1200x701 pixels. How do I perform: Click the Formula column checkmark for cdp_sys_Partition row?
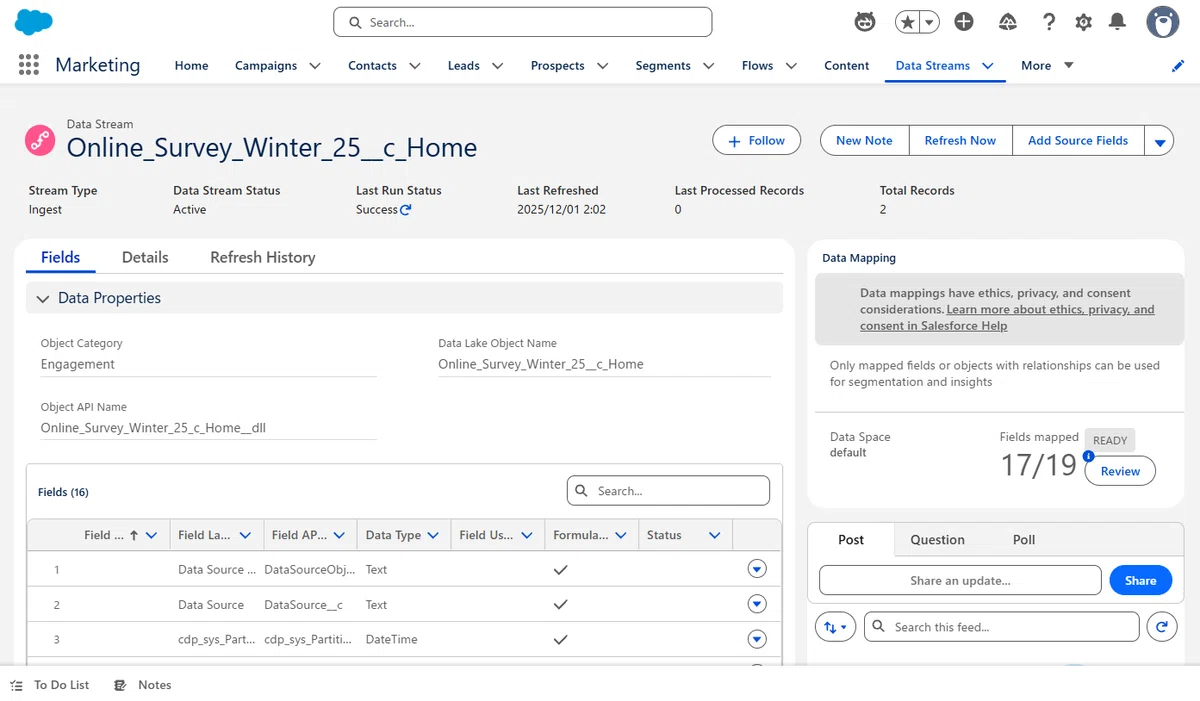click(561, 639)
